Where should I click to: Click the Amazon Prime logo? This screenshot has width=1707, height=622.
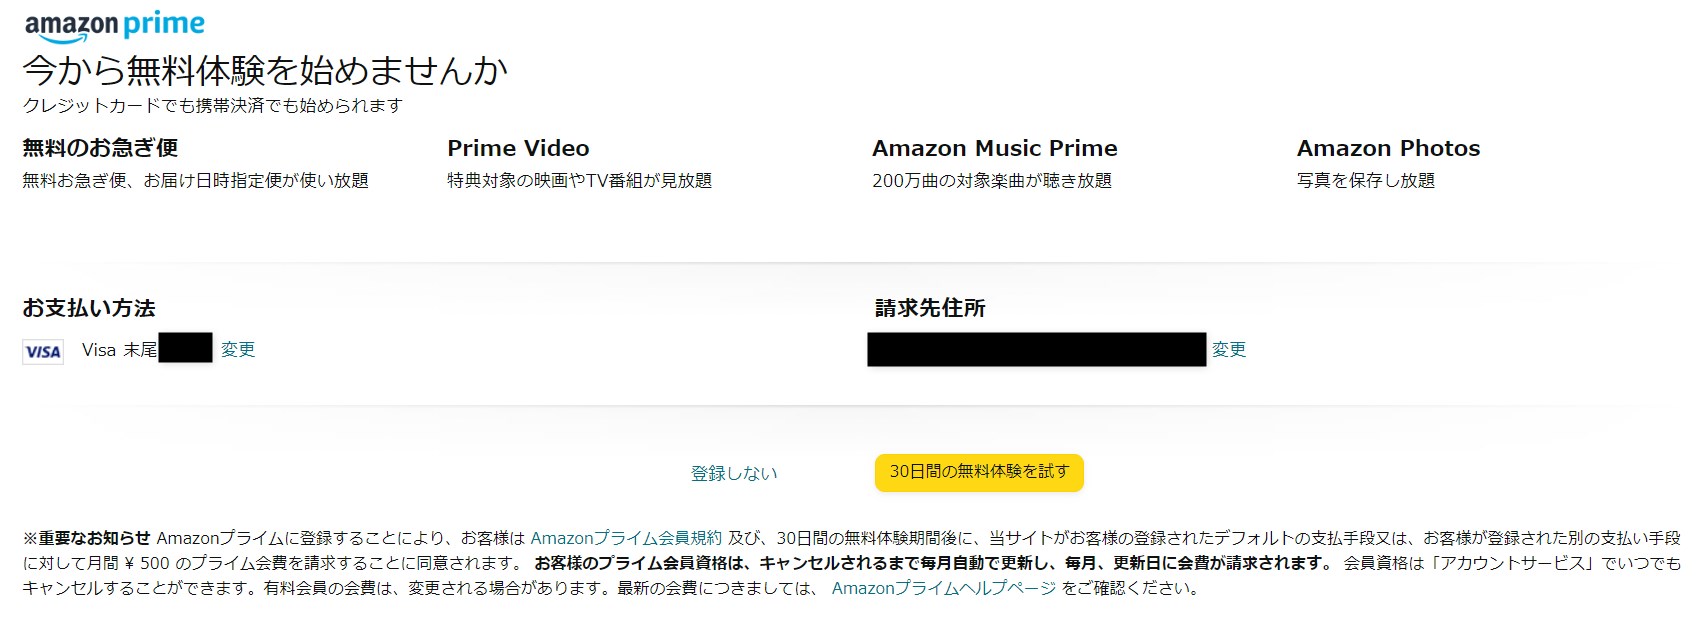[x=114, y=27]
